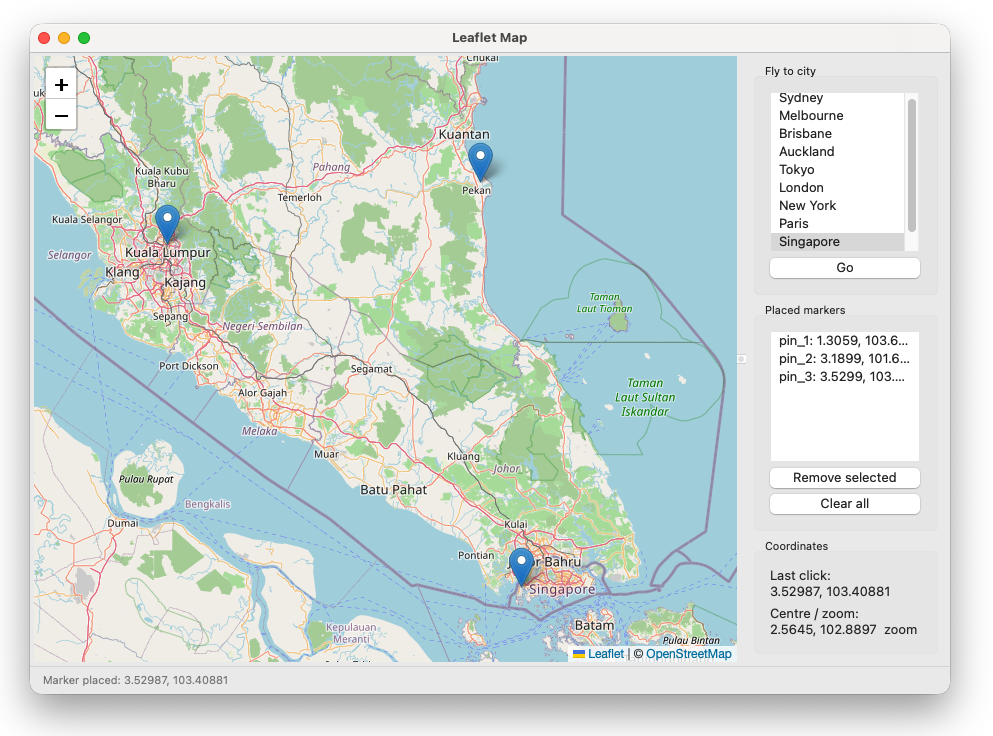Click the map marker over Singapore
This screenshot has height=736, width=993.
point(521,566)
